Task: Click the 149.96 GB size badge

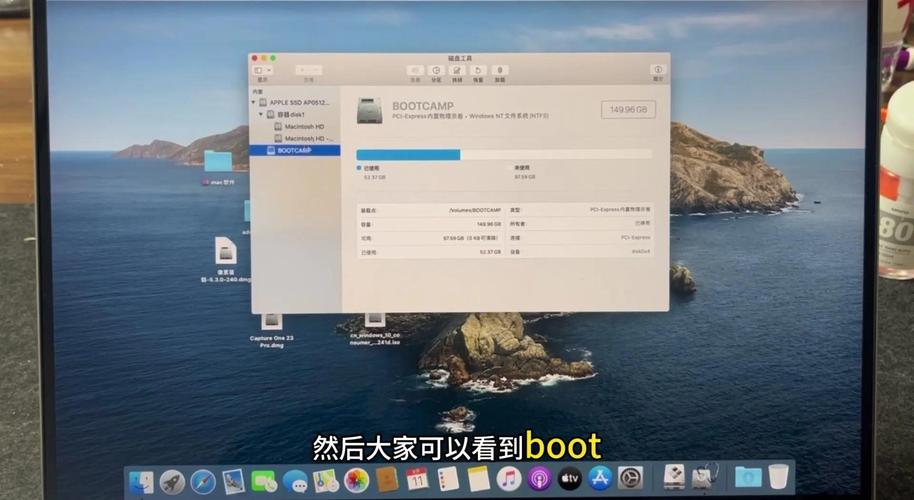Action: pyautogui.click(x=628, y=110)
